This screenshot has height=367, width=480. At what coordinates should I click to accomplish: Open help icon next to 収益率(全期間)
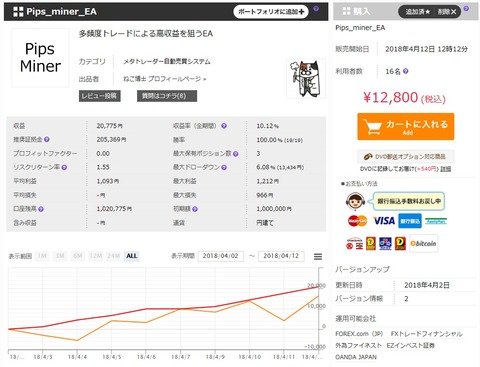(224, 126)
